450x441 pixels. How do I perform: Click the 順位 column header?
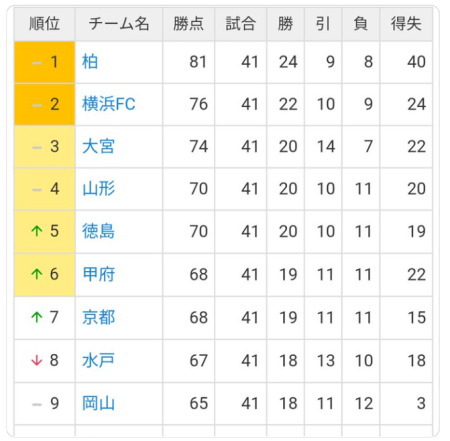[44, 24]
